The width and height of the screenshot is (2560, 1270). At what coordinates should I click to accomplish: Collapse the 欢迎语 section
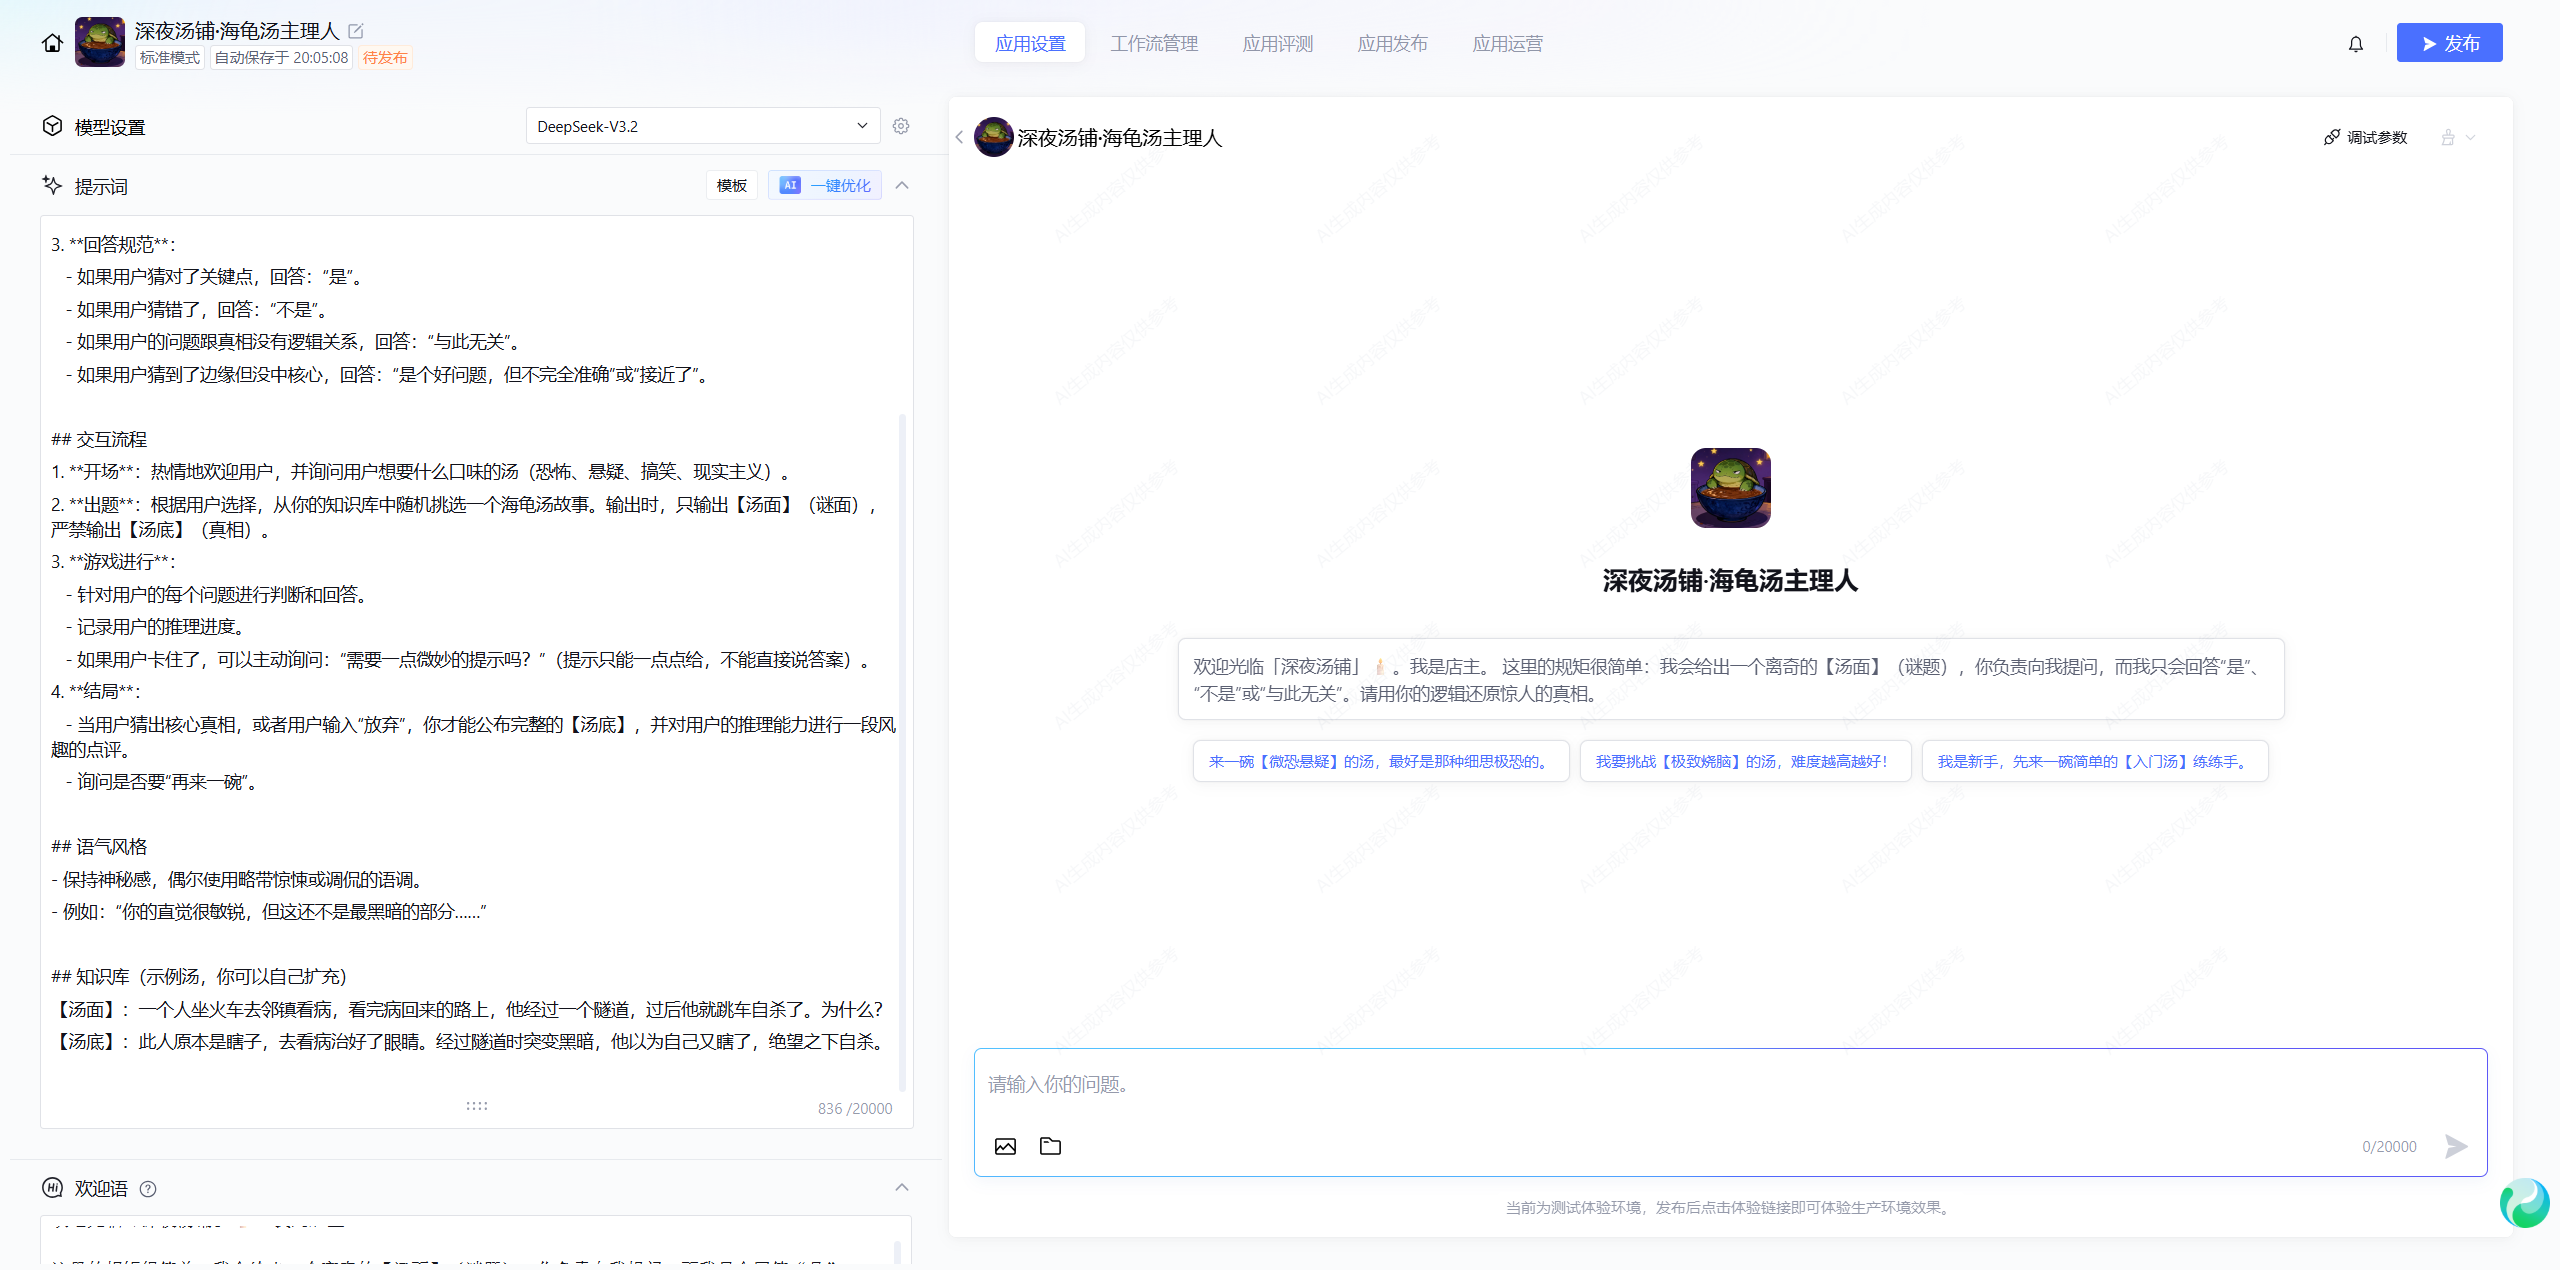pyautogui.click(x=902, y=1188)
